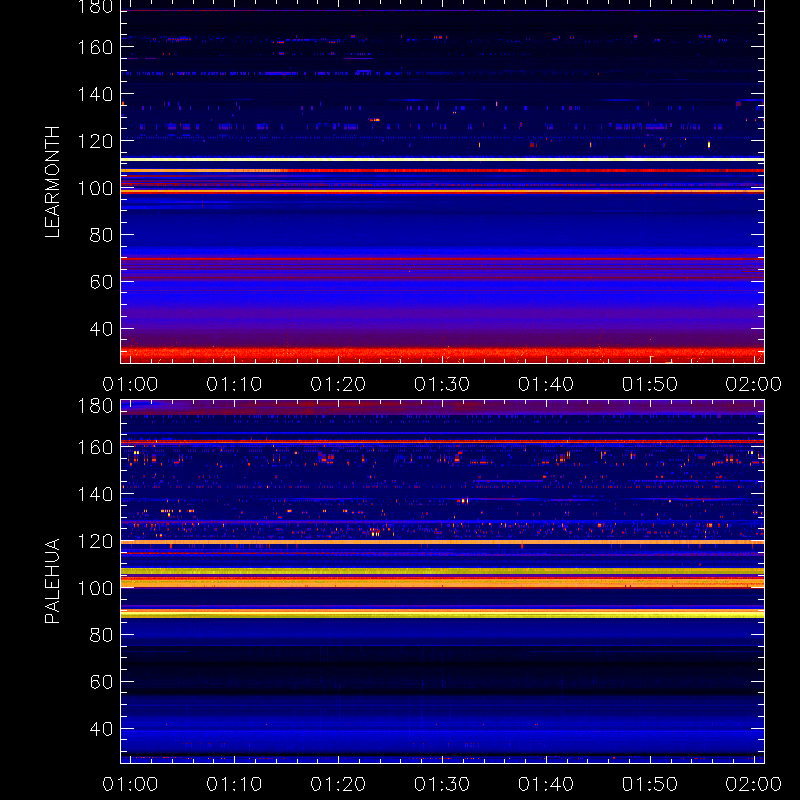Screen dimensions: 800x800
Task: Select the 160 tick on LEARMONTH axis
Action: [95, 47]
